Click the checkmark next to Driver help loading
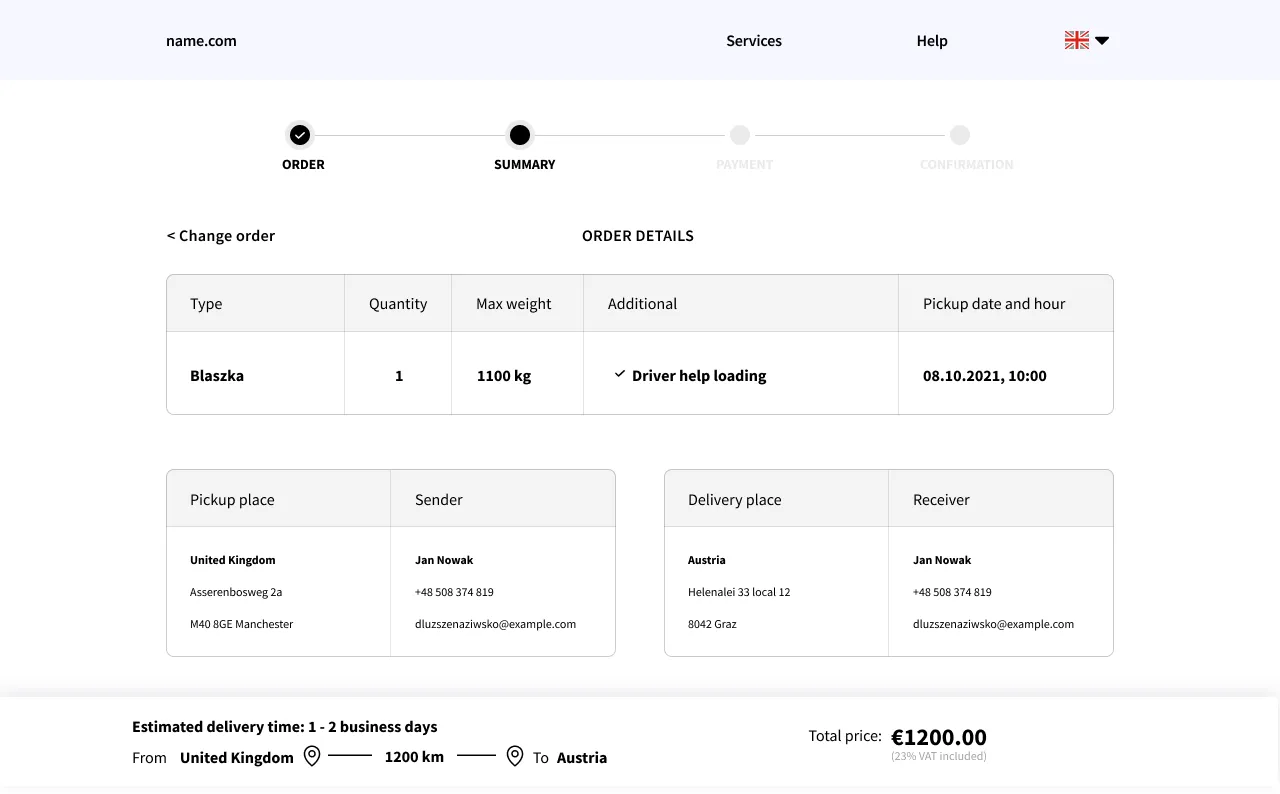1280x794 pixels. click(620, 374)
